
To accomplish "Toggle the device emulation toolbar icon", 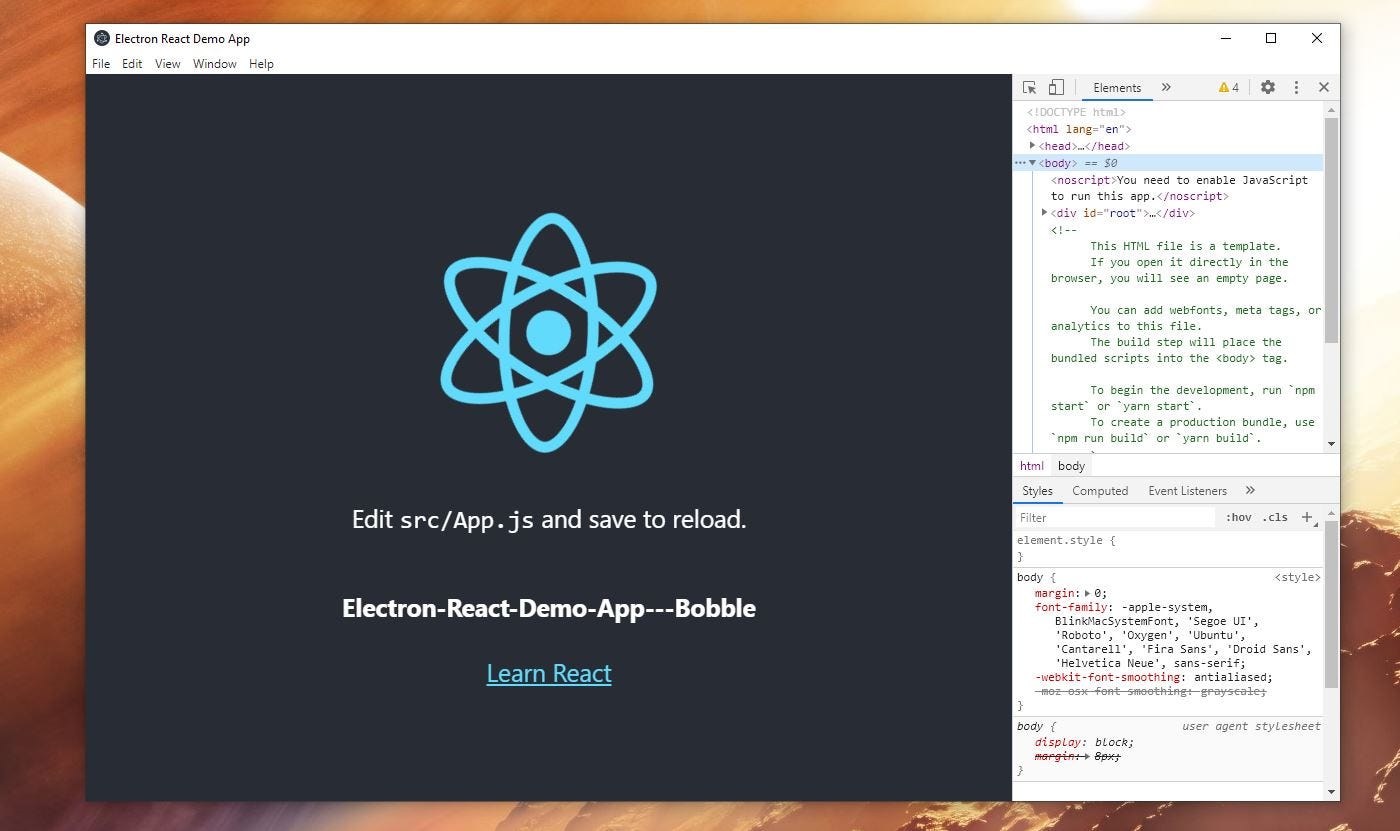I will coord(1055,87).
